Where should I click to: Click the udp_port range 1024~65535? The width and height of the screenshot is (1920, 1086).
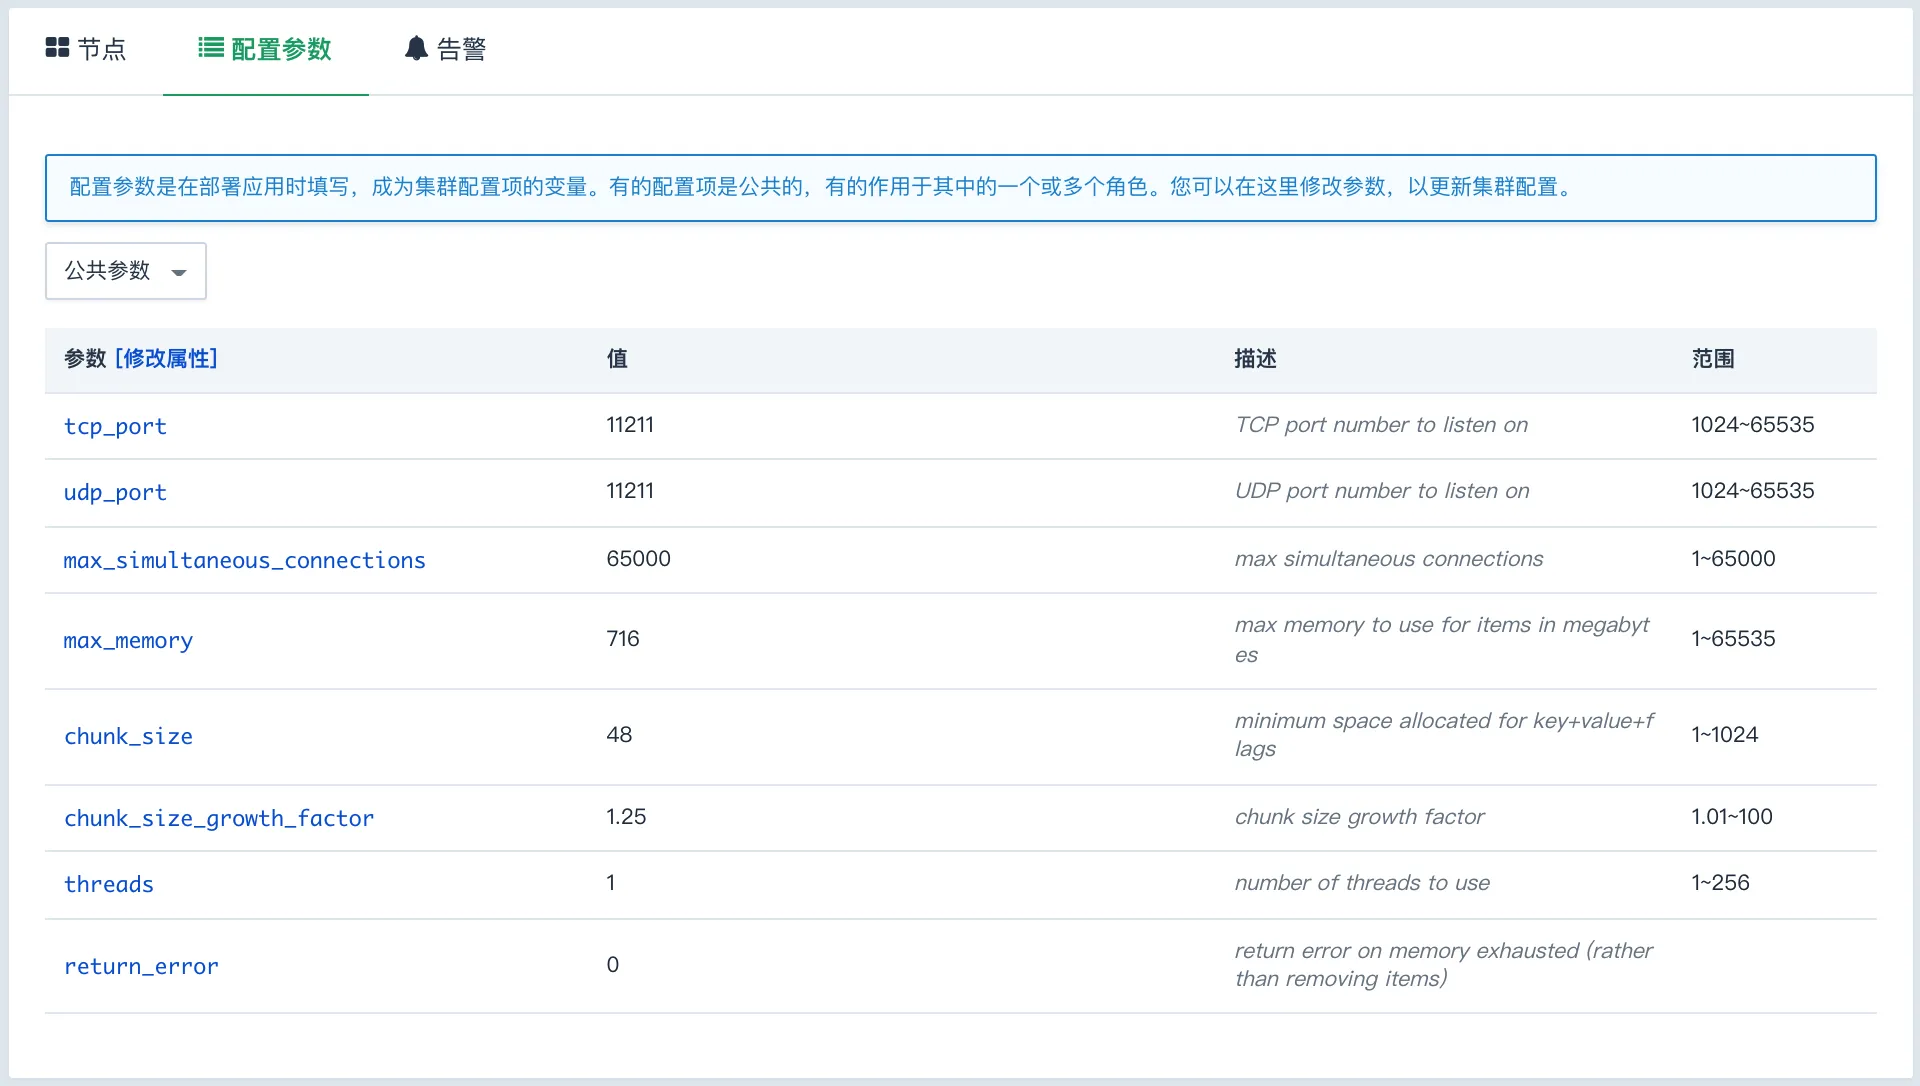(1752, 490)
